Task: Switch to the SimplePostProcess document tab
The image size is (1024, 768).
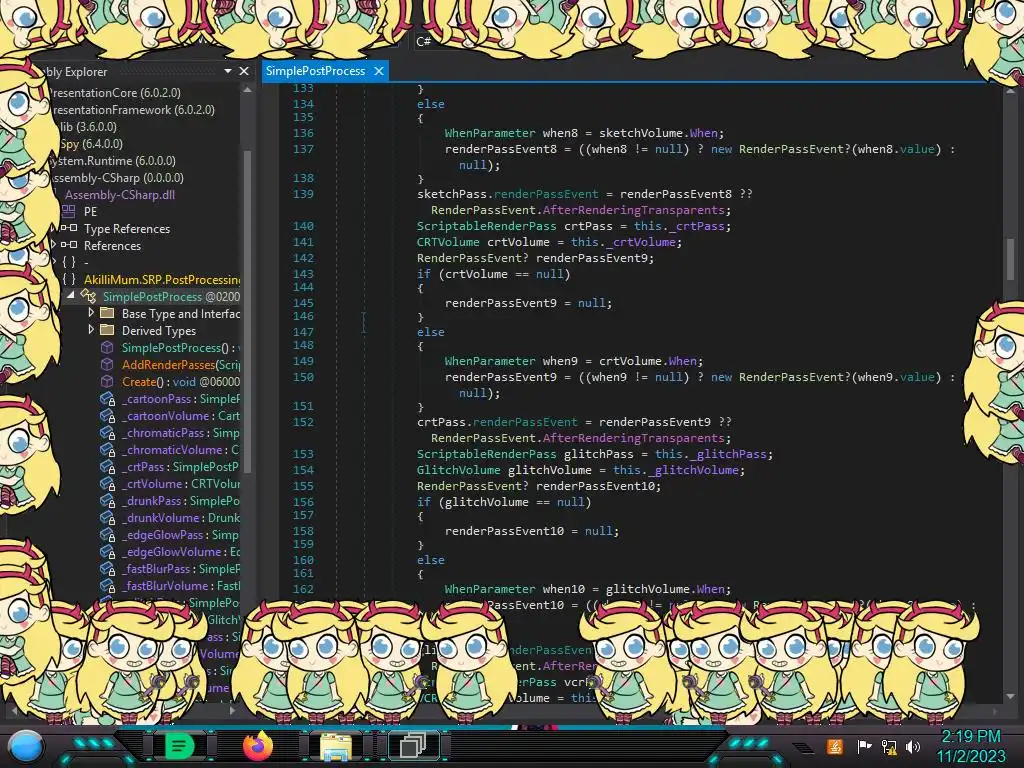Action: (x=315, y=71)
